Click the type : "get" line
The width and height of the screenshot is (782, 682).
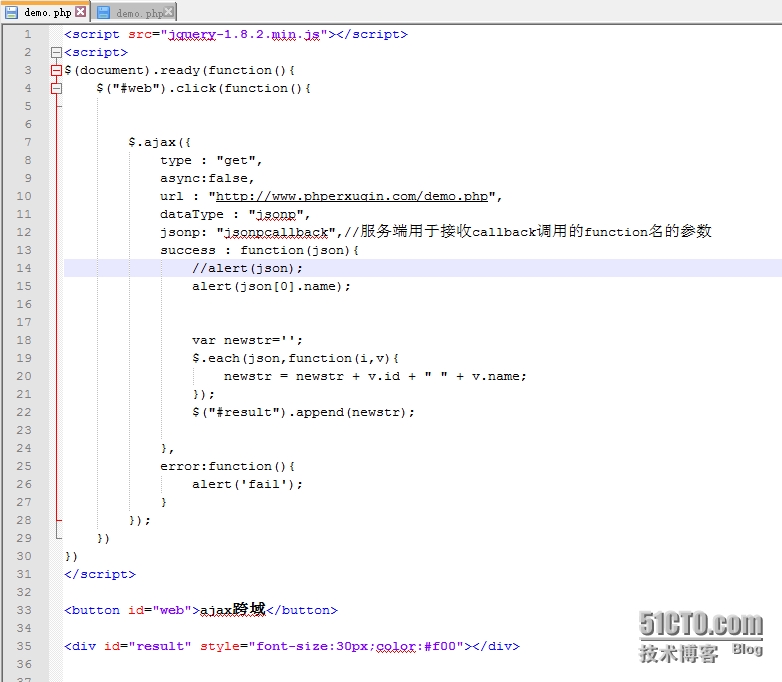click(x=211, y=160)
